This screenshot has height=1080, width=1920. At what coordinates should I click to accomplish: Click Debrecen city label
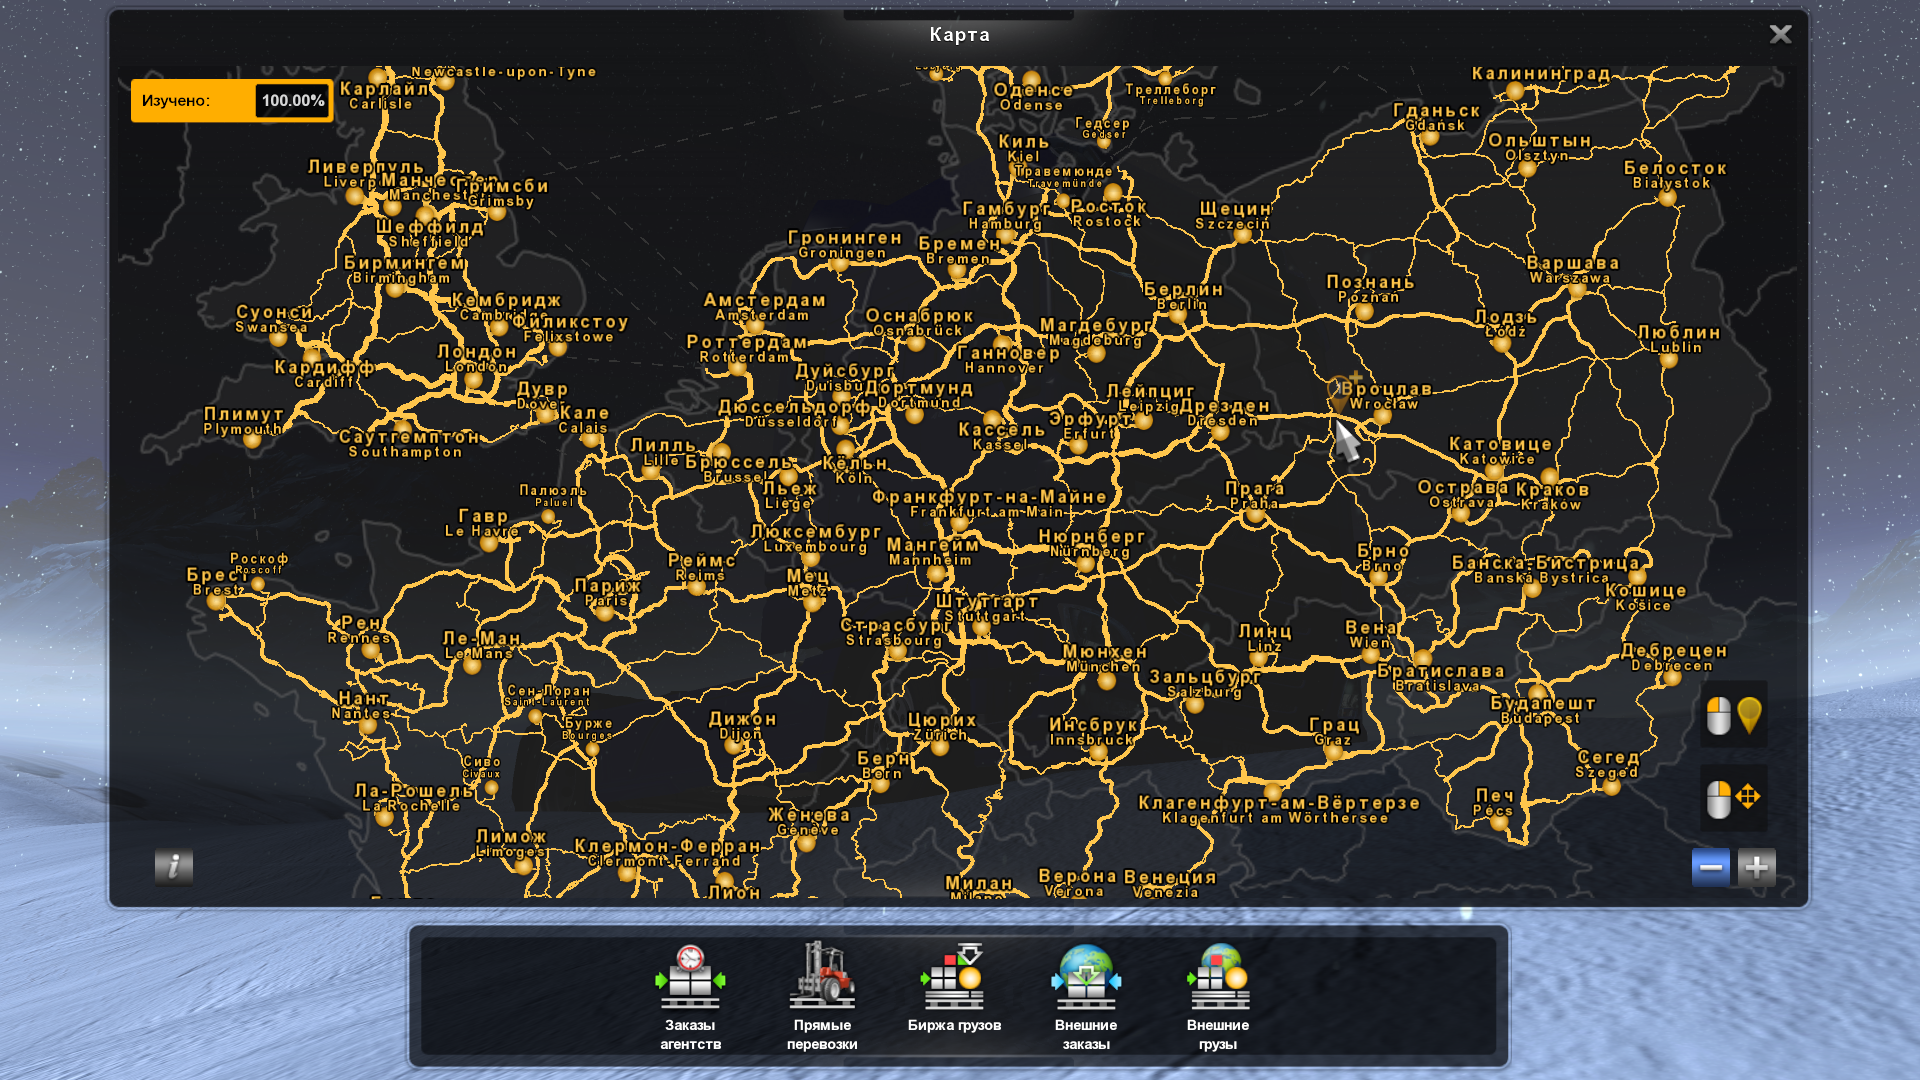click(x=1672, y=666)
